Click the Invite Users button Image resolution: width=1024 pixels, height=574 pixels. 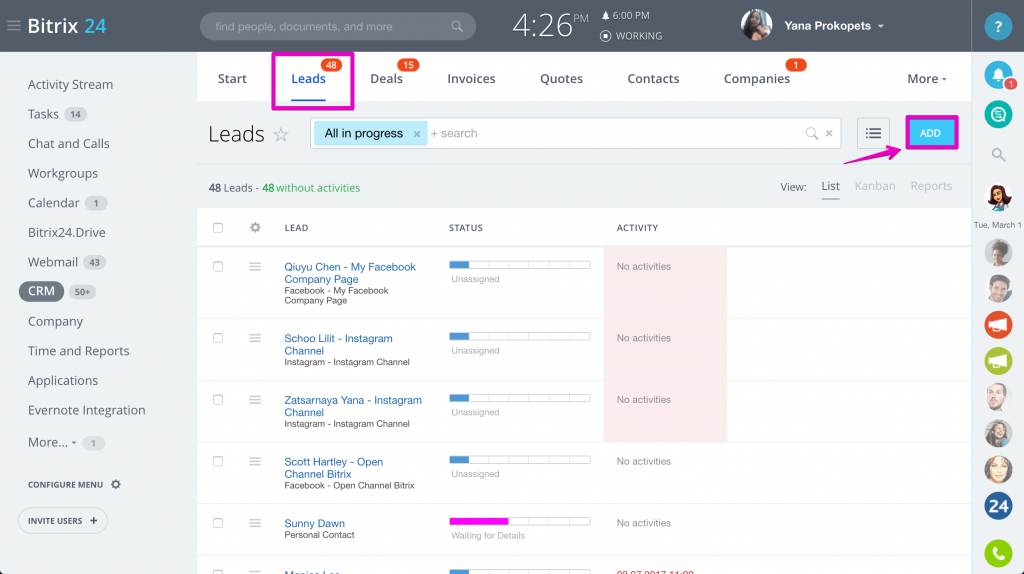pyautogui.click(x=63, y=520)
